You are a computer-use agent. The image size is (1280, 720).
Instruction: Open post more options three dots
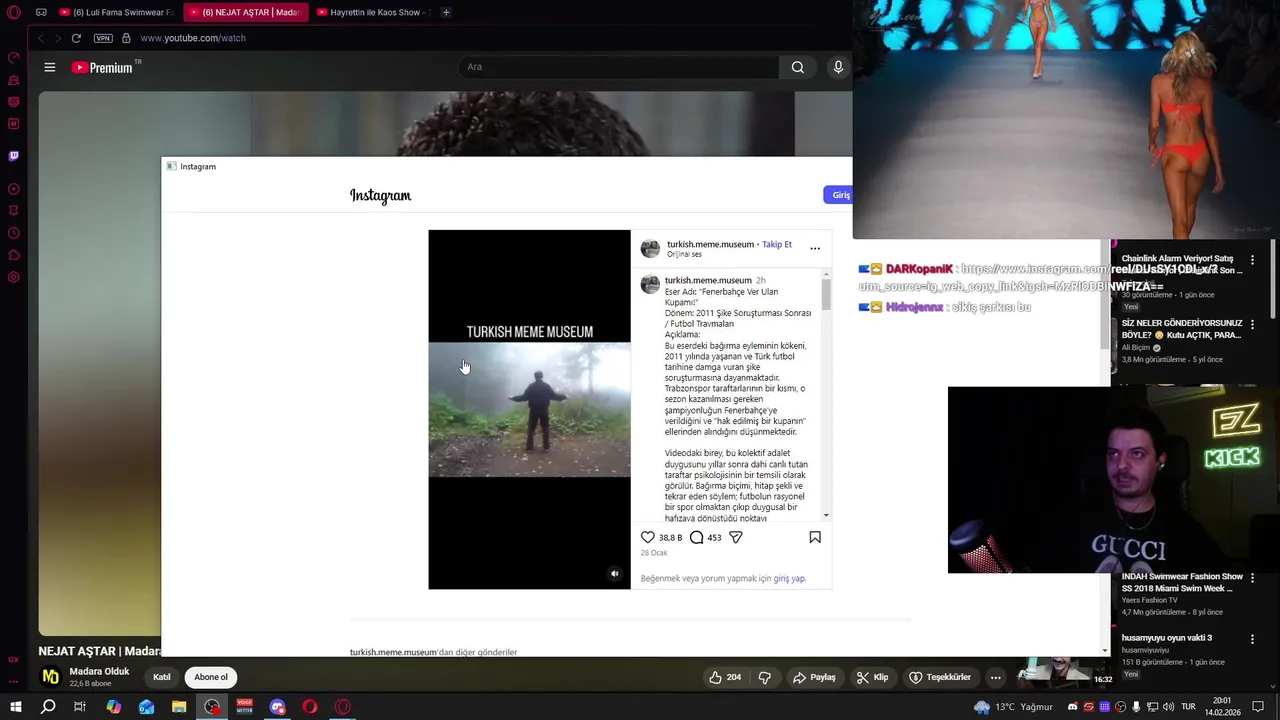[815, 248]
